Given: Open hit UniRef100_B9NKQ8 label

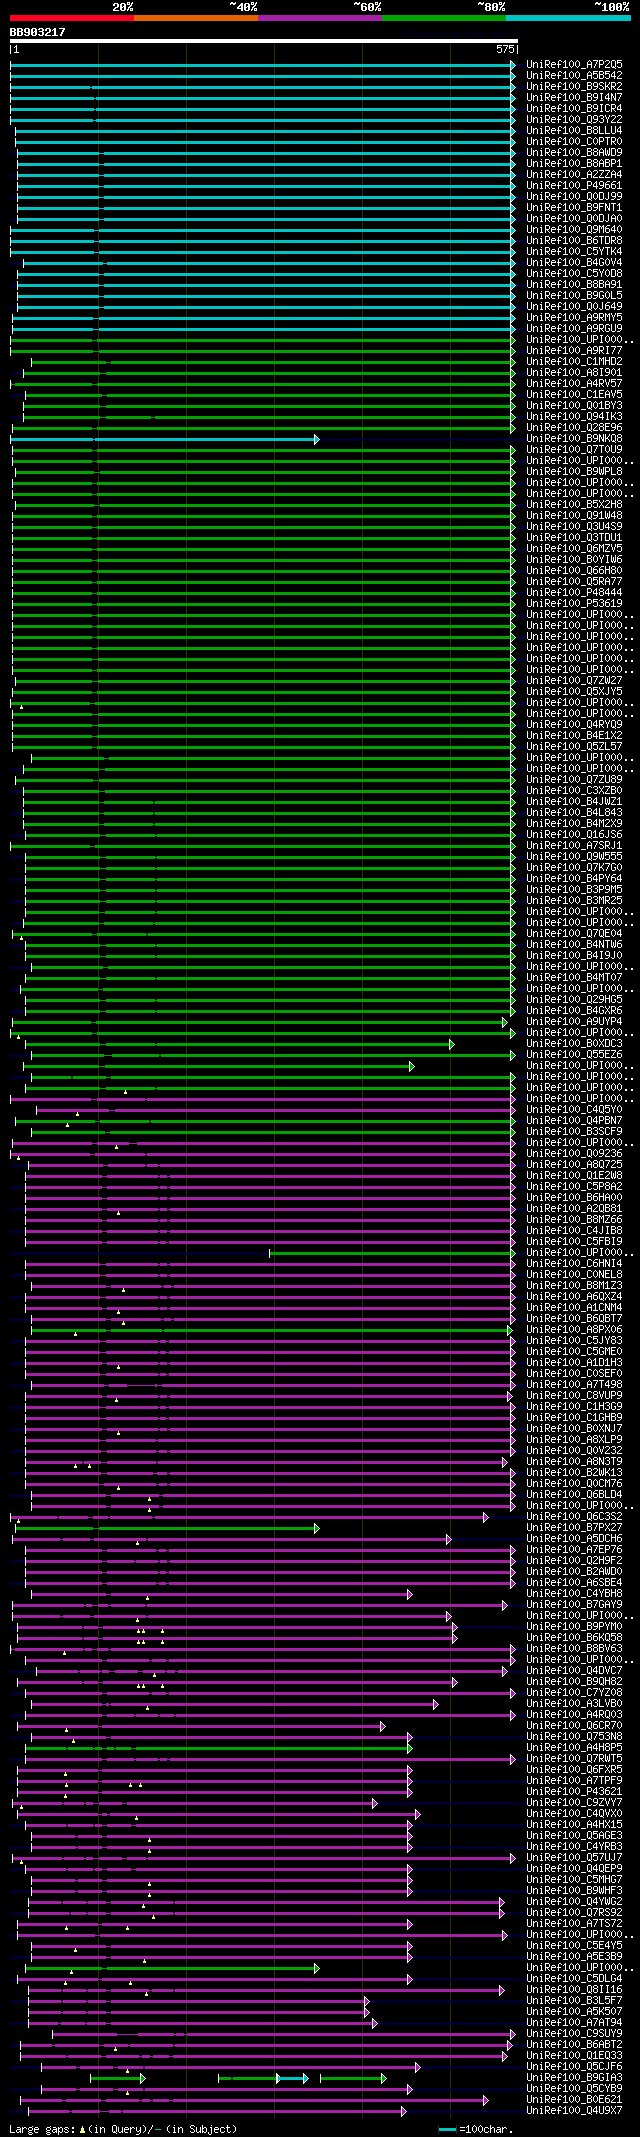Looking at the screenshot, I should 574,438.
